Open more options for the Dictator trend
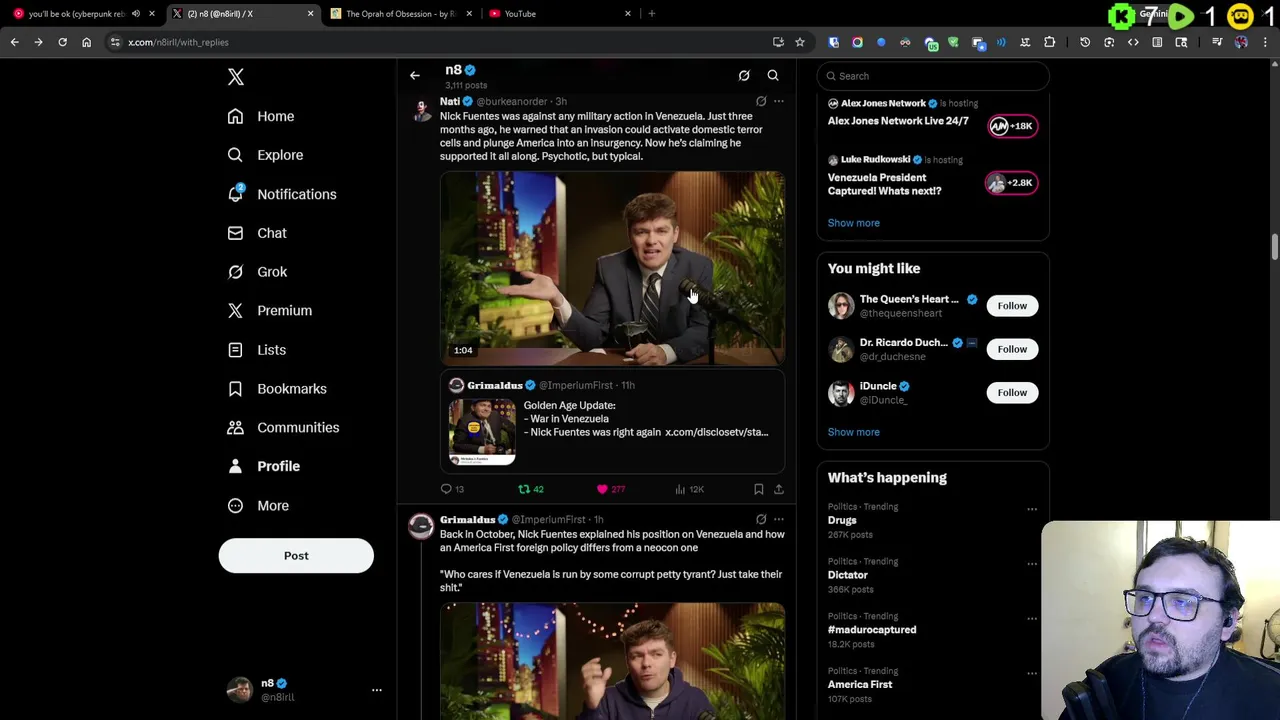Image resolution: width=1280 pixels, height=720 pixels. 1032,564
